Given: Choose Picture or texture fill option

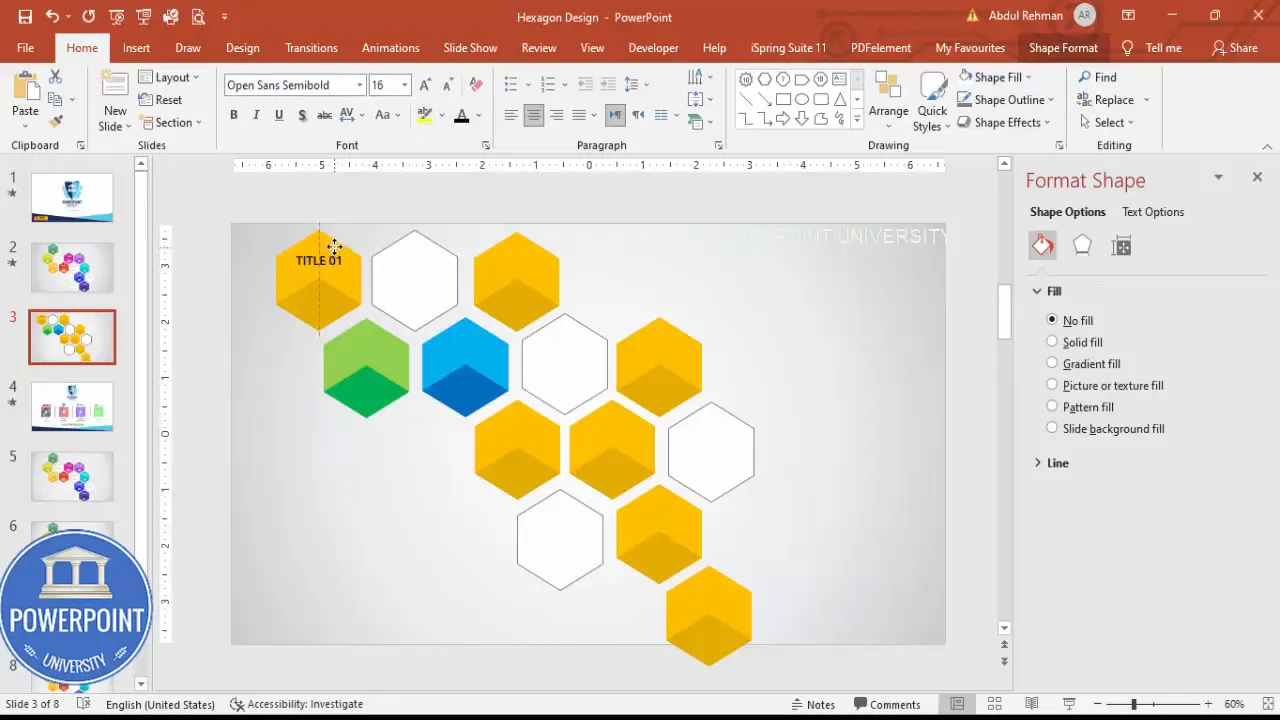Looking at the screenshot, I should pyautogui.click(x=1052, y=385).
